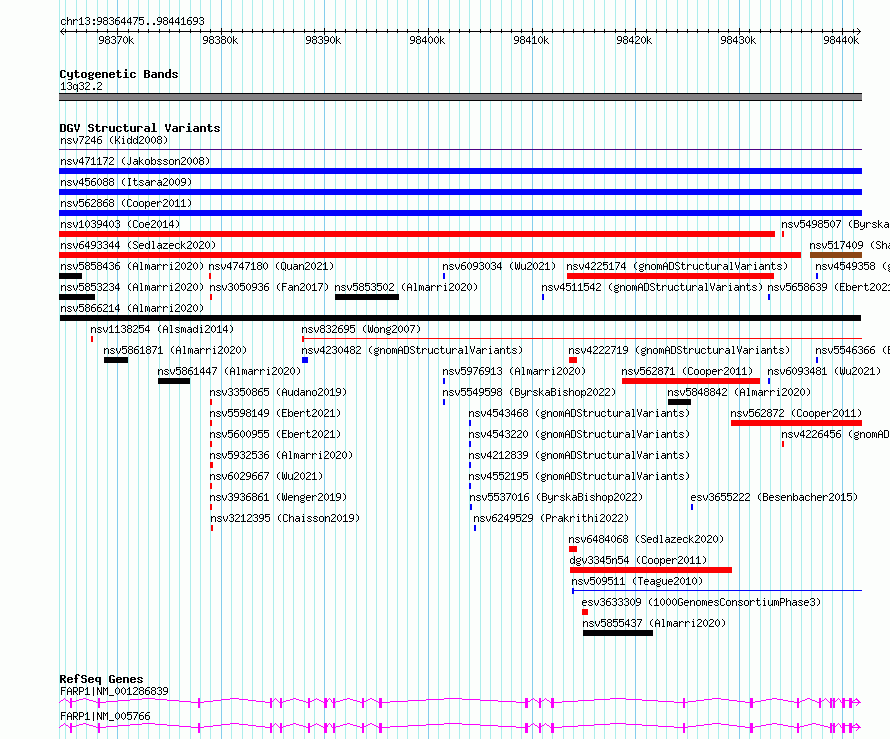Select nsv6484068 (Sedlazeck2020) label

646,539
